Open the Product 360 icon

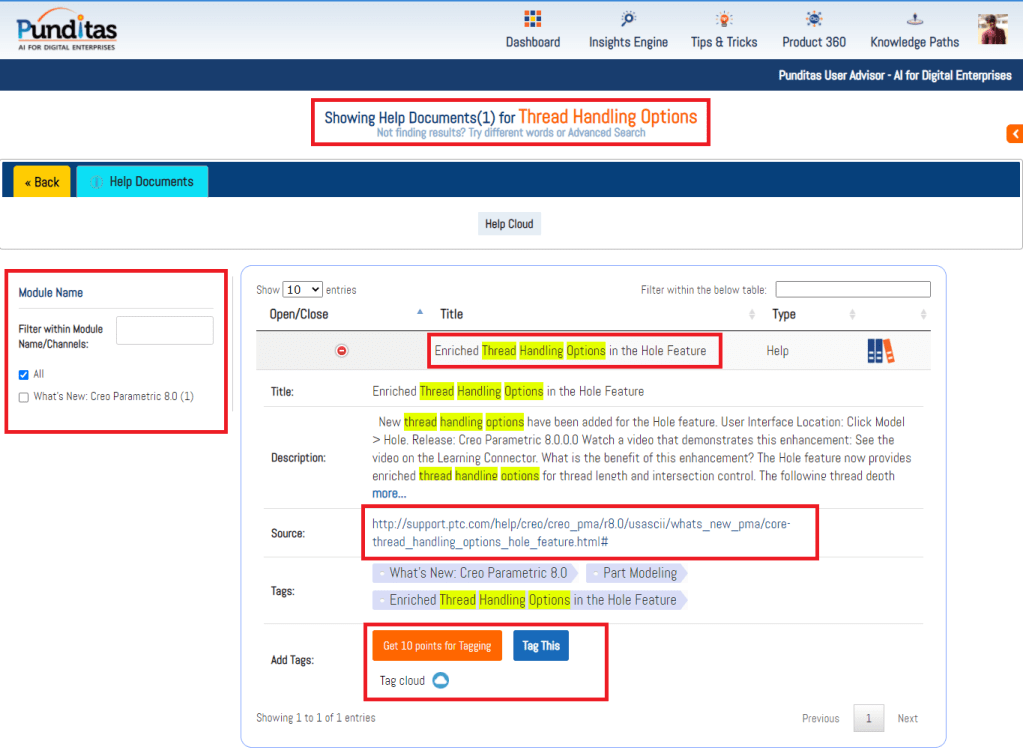tap(814, 19)
